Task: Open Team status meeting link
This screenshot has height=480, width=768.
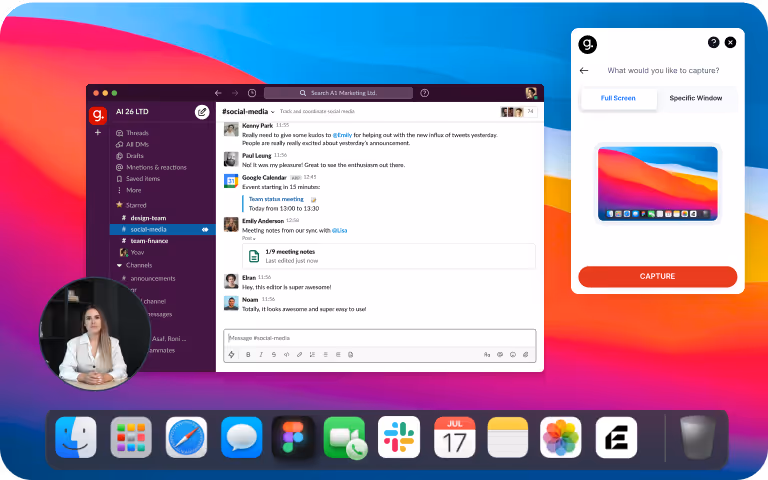Action: pos(276,199)
